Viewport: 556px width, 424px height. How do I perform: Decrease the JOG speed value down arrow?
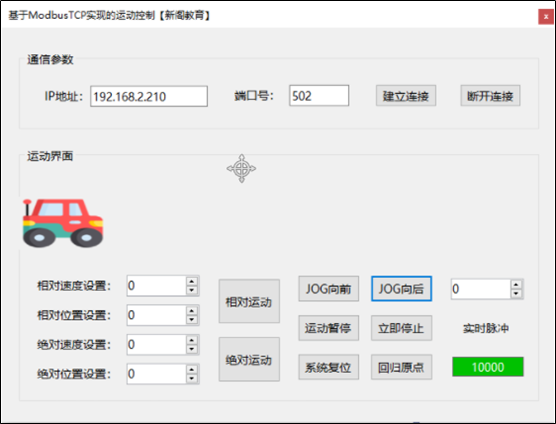[x=516, y=294]
